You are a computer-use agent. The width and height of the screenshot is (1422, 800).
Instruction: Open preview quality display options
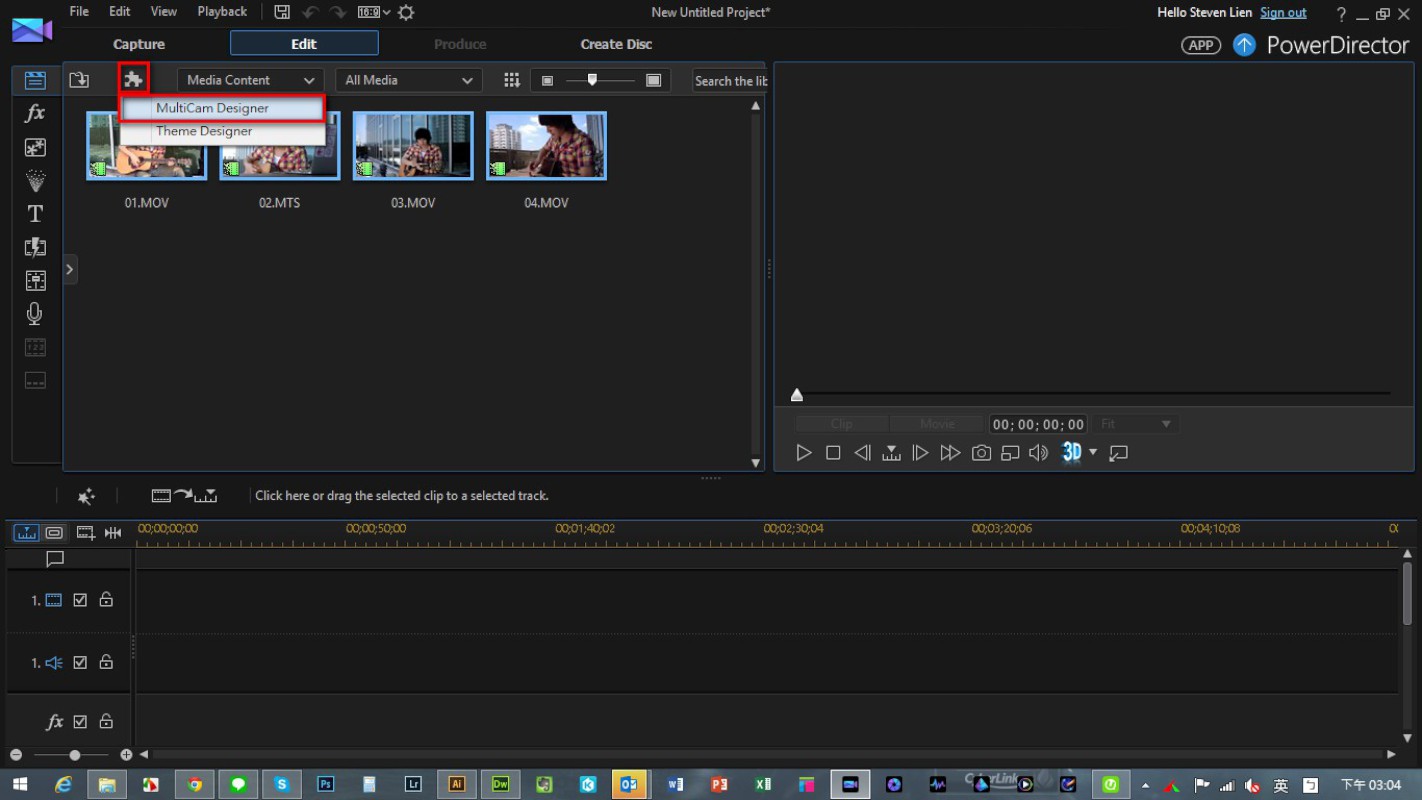[1010, 453]
